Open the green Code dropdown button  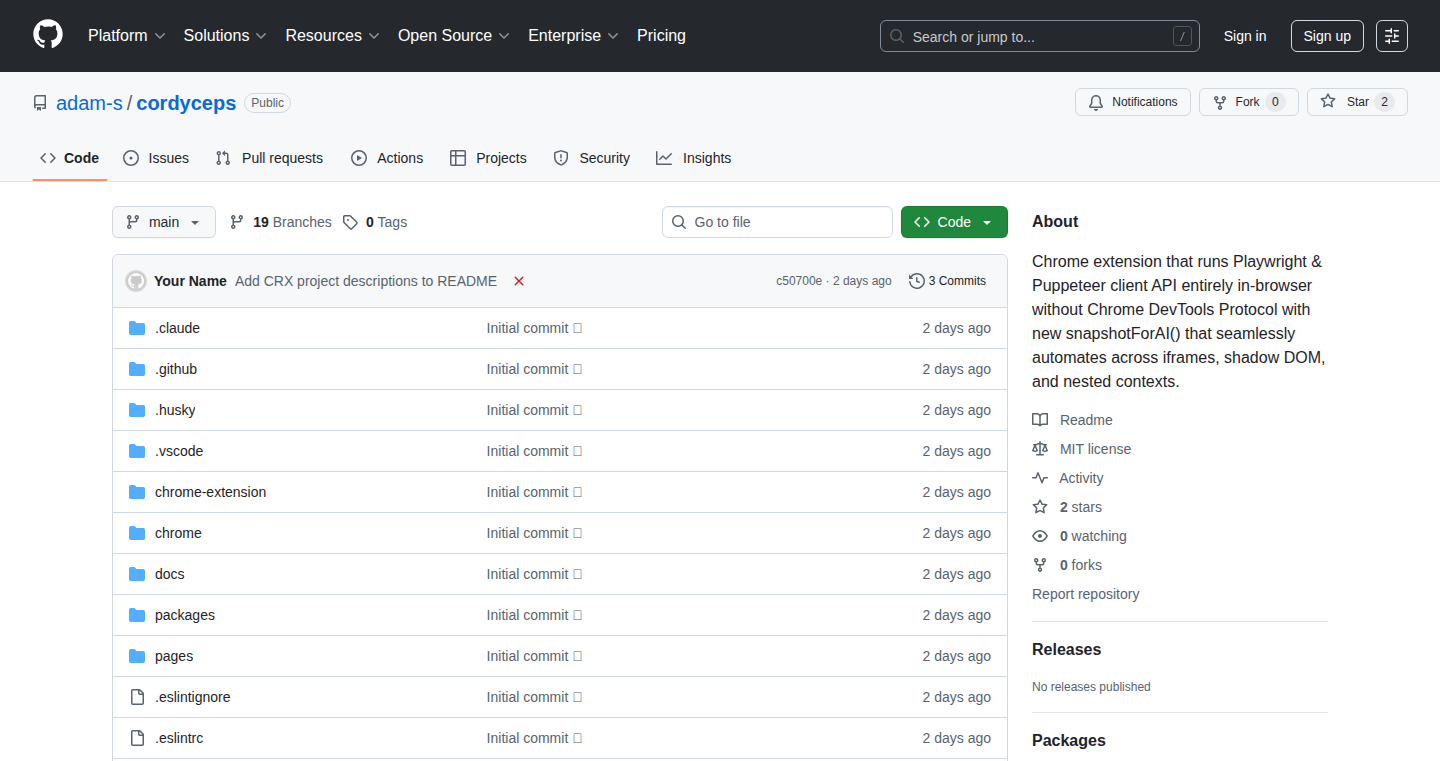point(954,222)
